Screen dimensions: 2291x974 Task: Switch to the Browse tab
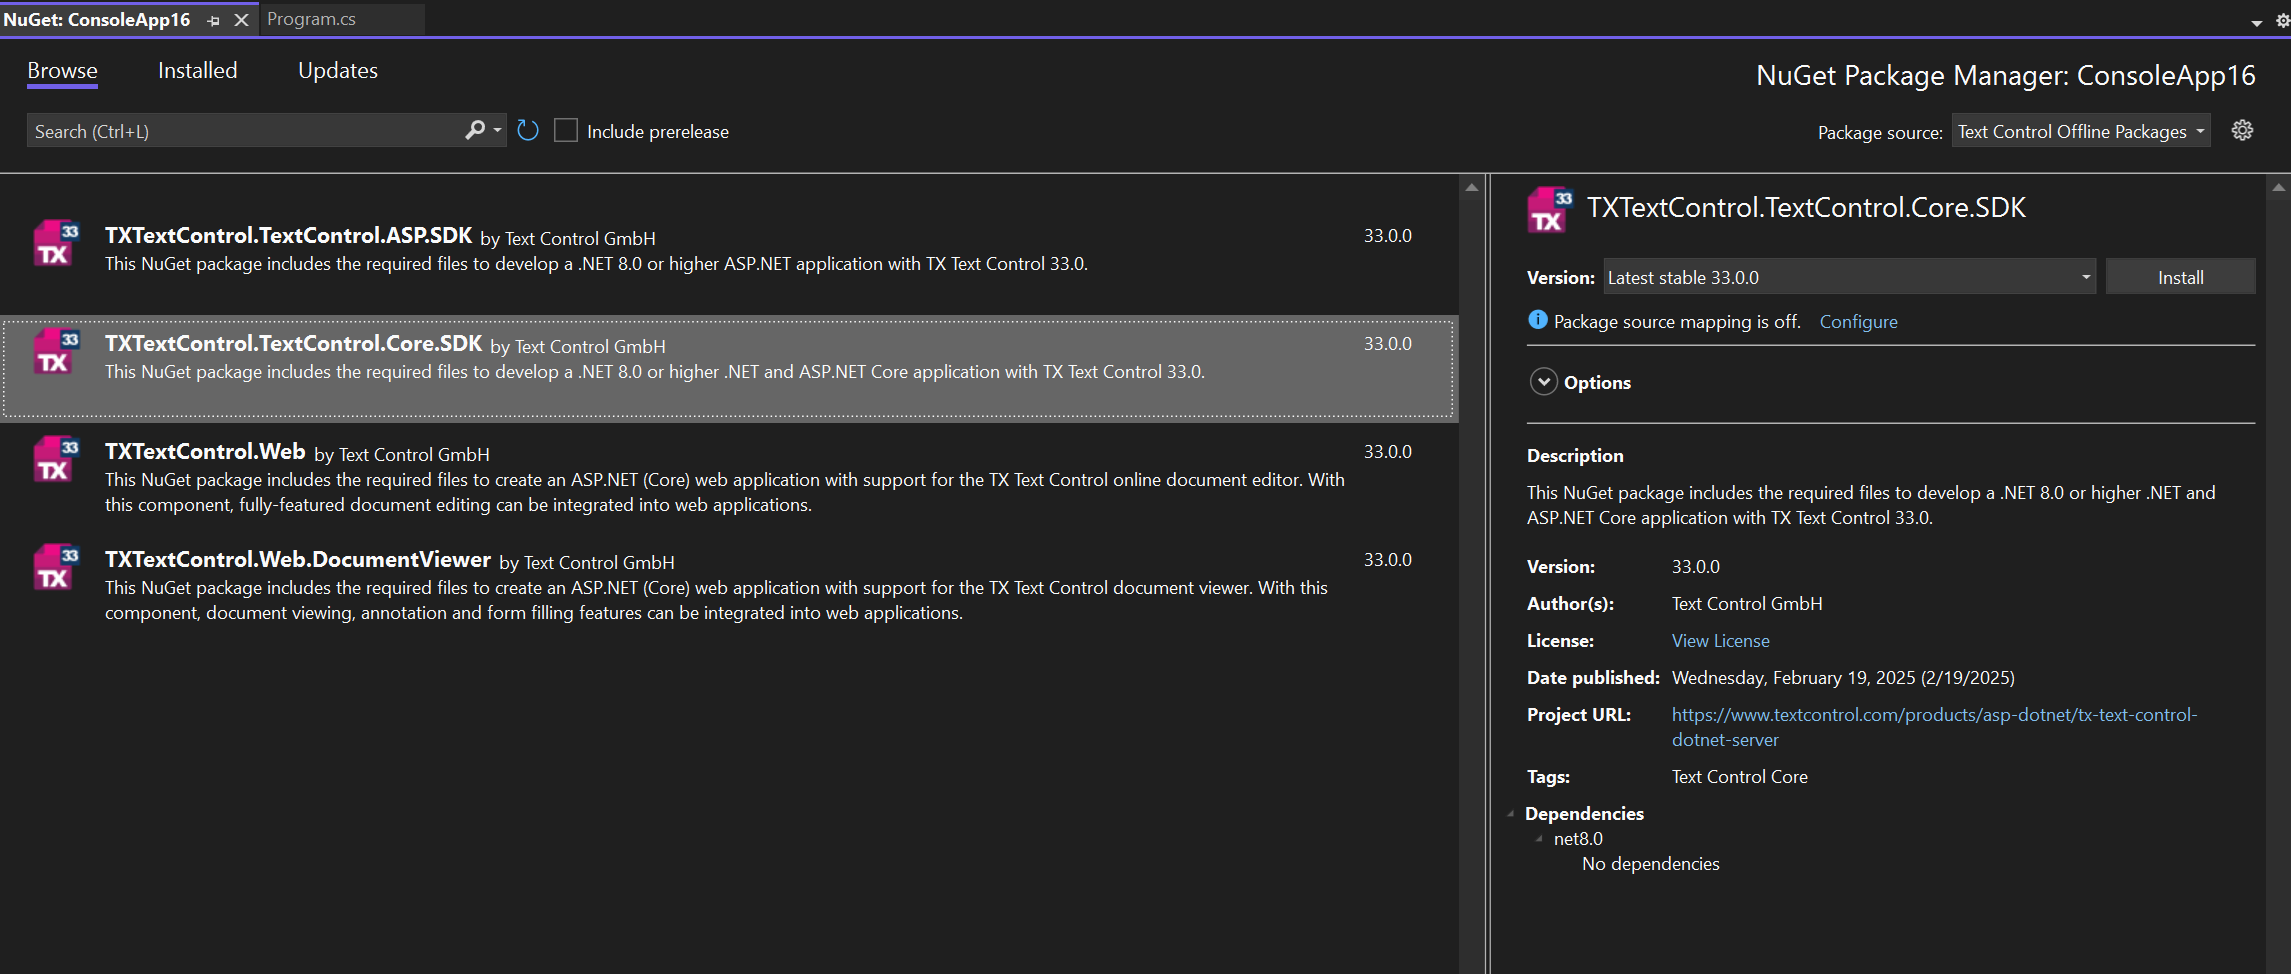(x=62, y=71)
